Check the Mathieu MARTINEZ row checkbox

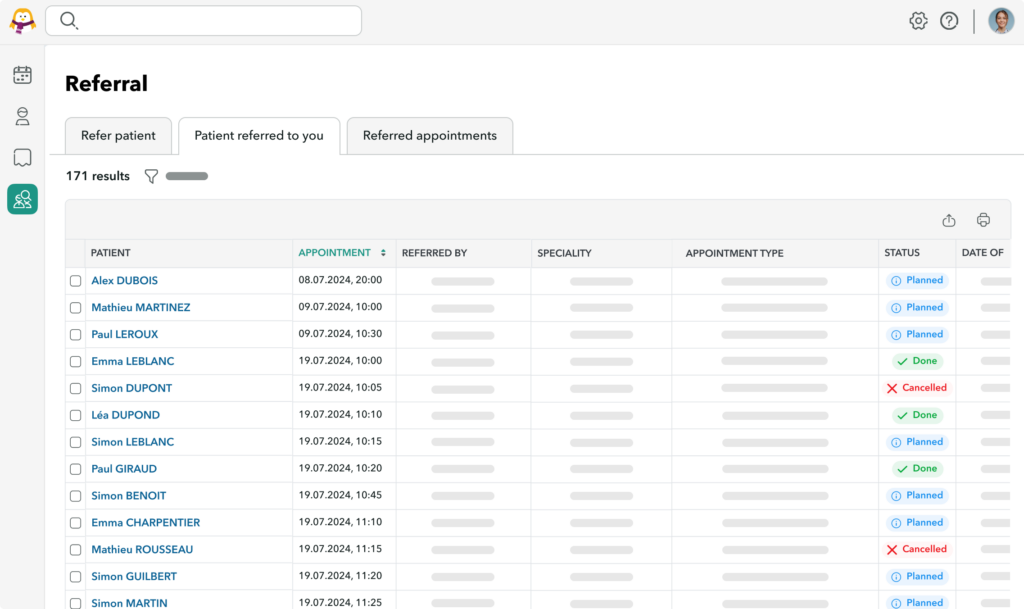76,307
